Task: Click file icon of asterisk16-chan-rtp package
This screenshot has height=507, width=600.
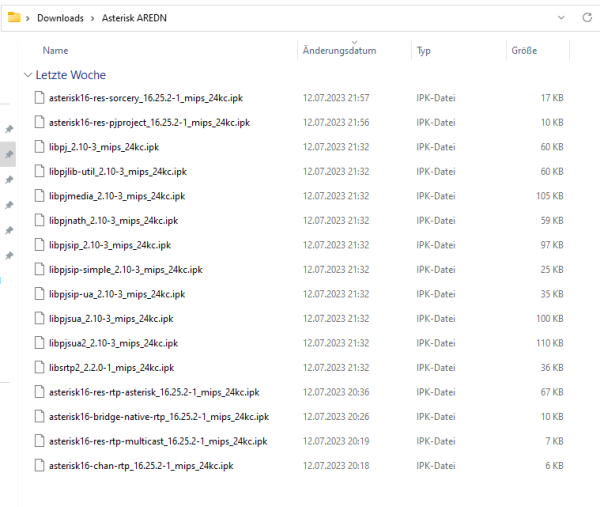Action: (39, 466)
